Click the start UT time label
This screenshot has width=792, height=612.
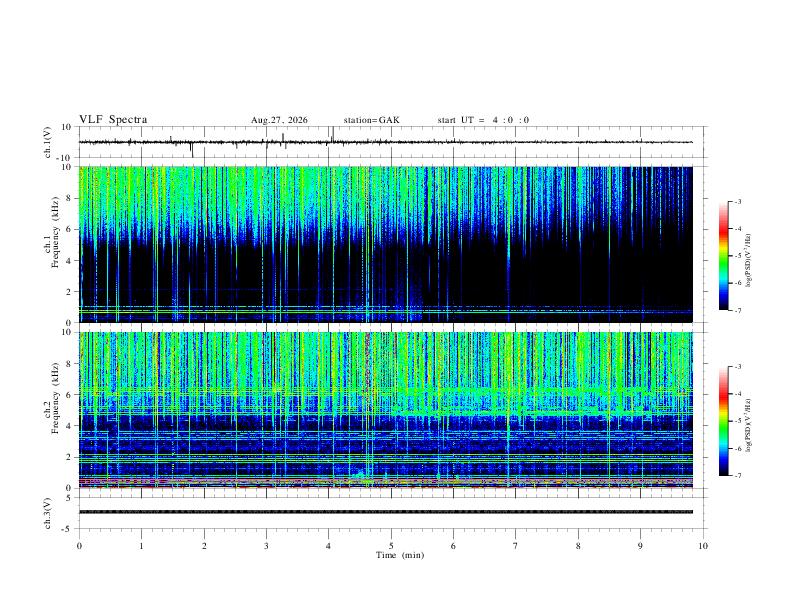483,120
